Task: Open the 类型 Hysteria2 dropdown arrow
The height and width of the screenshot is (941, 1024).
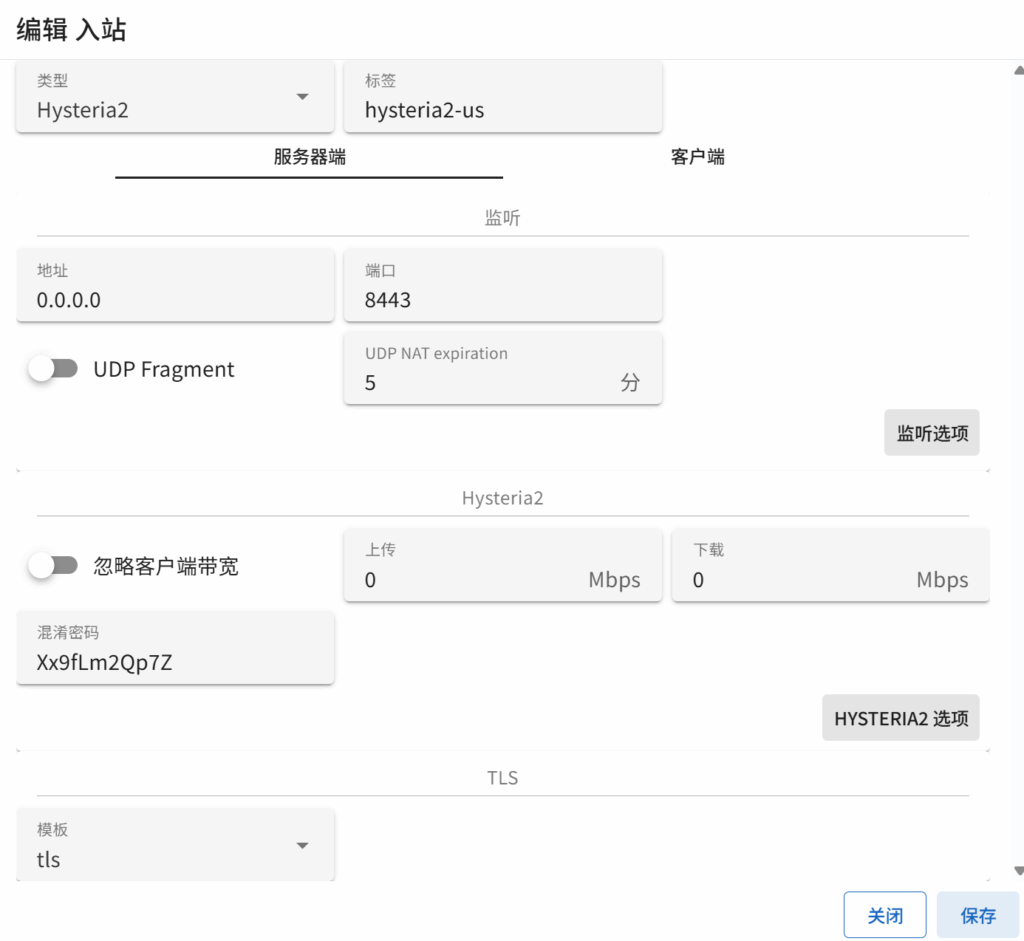Action: click(x=302, y=97)
